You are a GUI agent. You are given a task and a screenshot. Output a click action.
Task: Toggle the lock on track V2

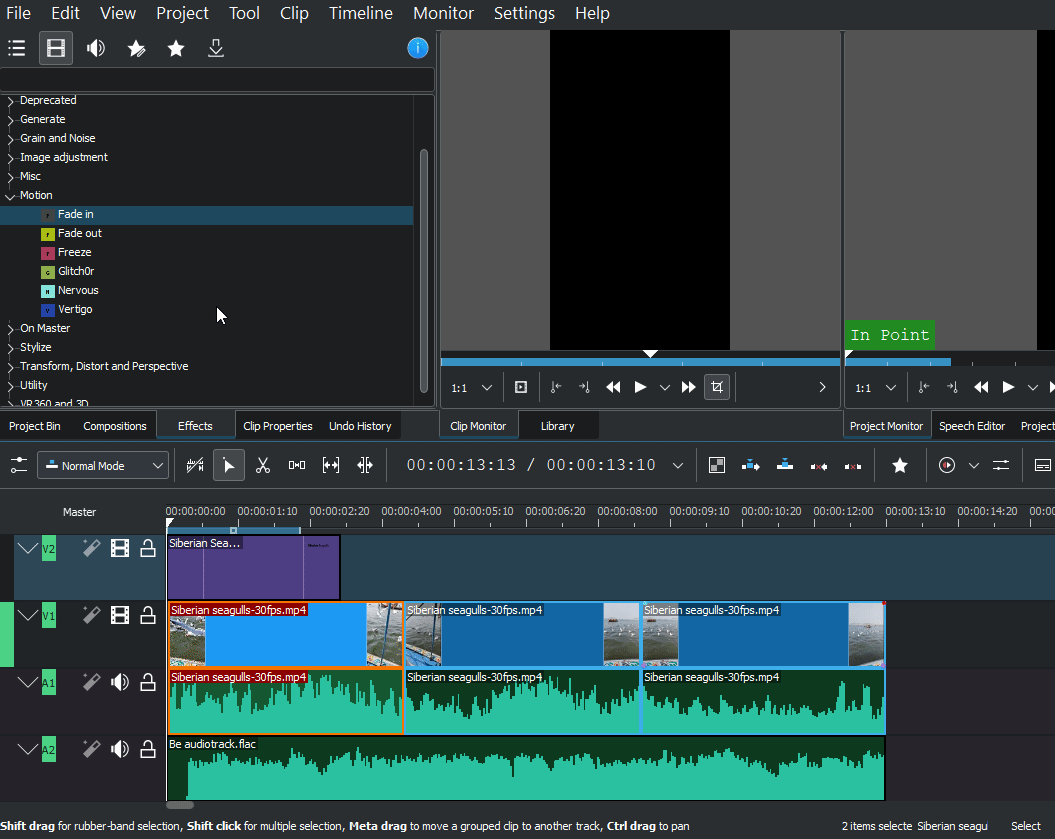pos(148,548)
